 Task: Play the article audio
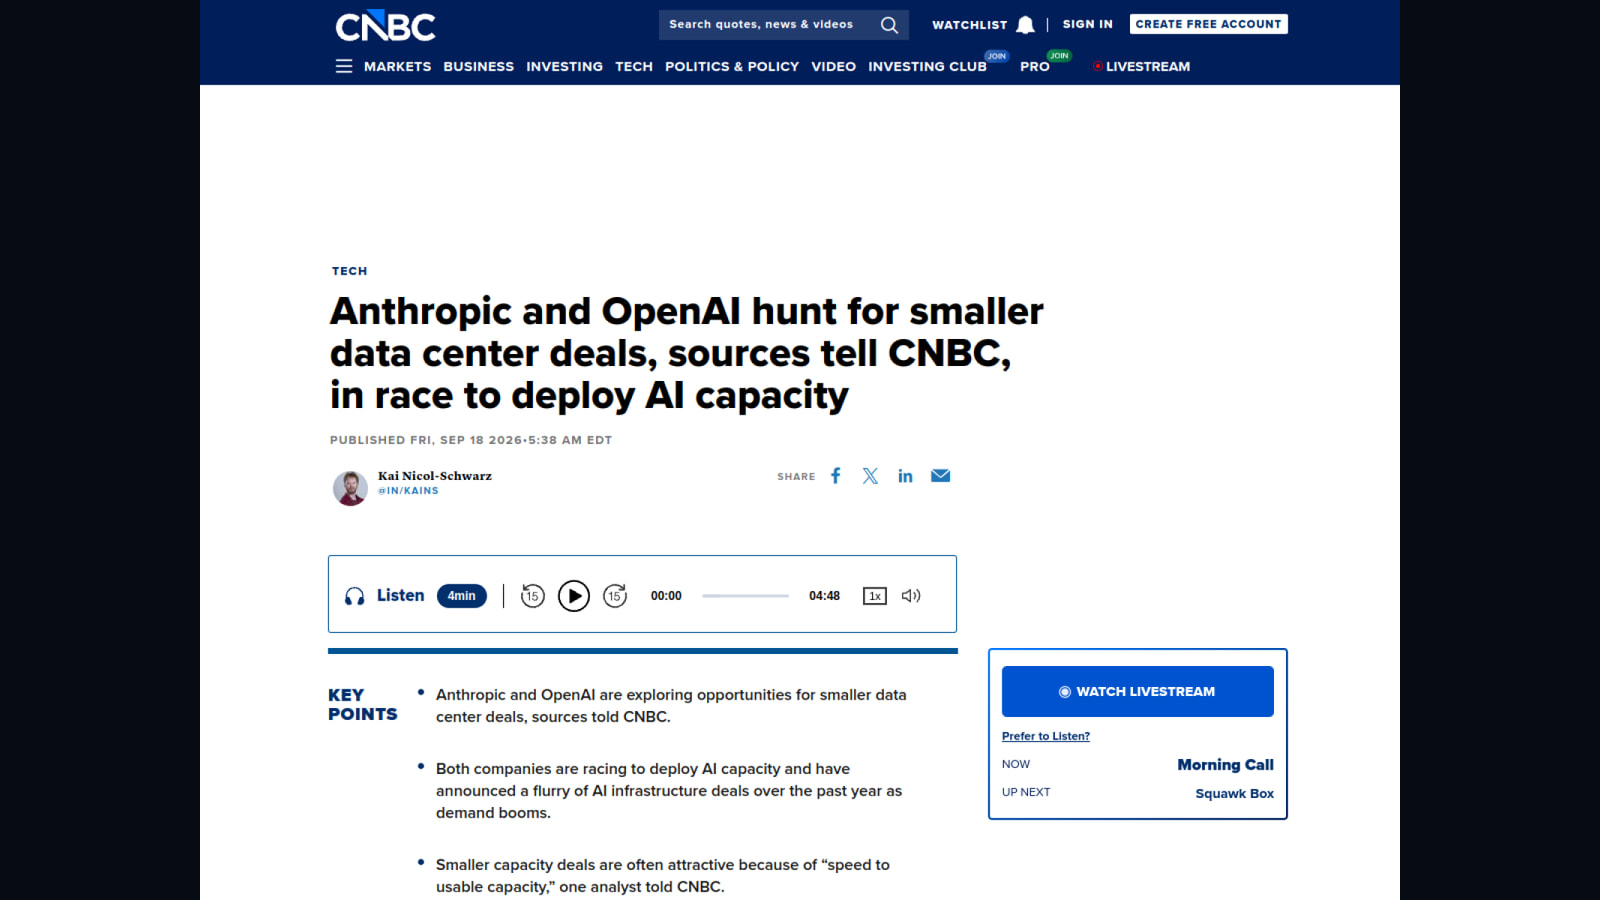(574, 596)
